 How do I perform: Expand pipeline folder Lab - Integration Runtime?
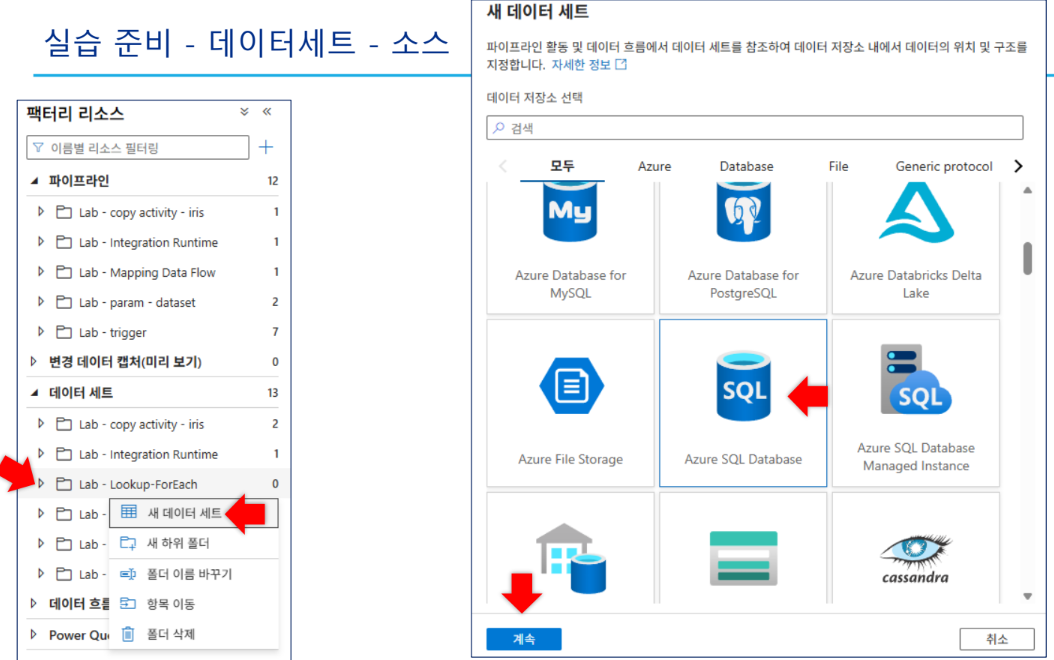[40, 242]
